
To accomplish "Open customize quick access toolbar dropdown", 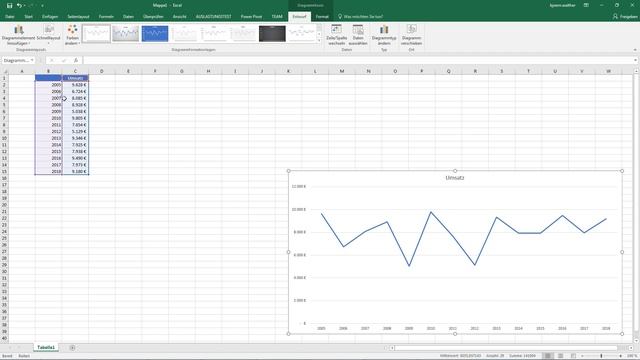I will pos(42,6).
